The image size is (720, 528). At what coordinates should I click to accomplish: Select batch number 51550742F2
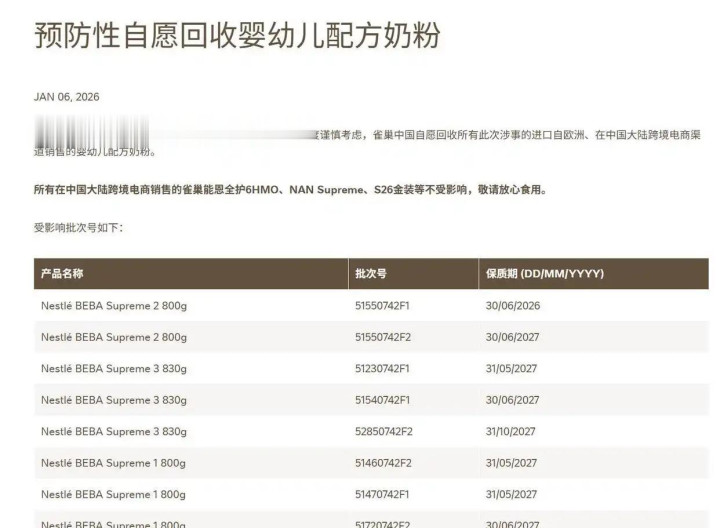[x=383, y=337]
